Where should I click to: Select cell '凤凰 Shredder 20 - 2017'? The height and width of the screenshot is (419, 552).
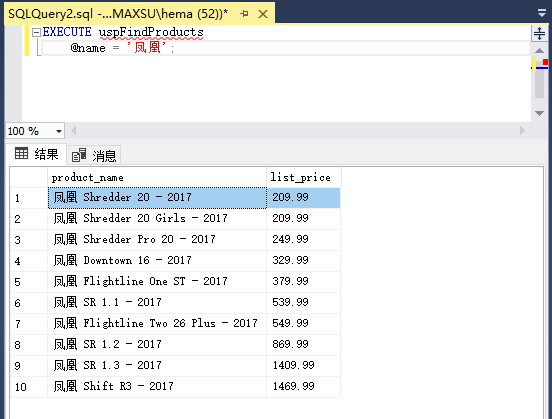coord(157,198)
